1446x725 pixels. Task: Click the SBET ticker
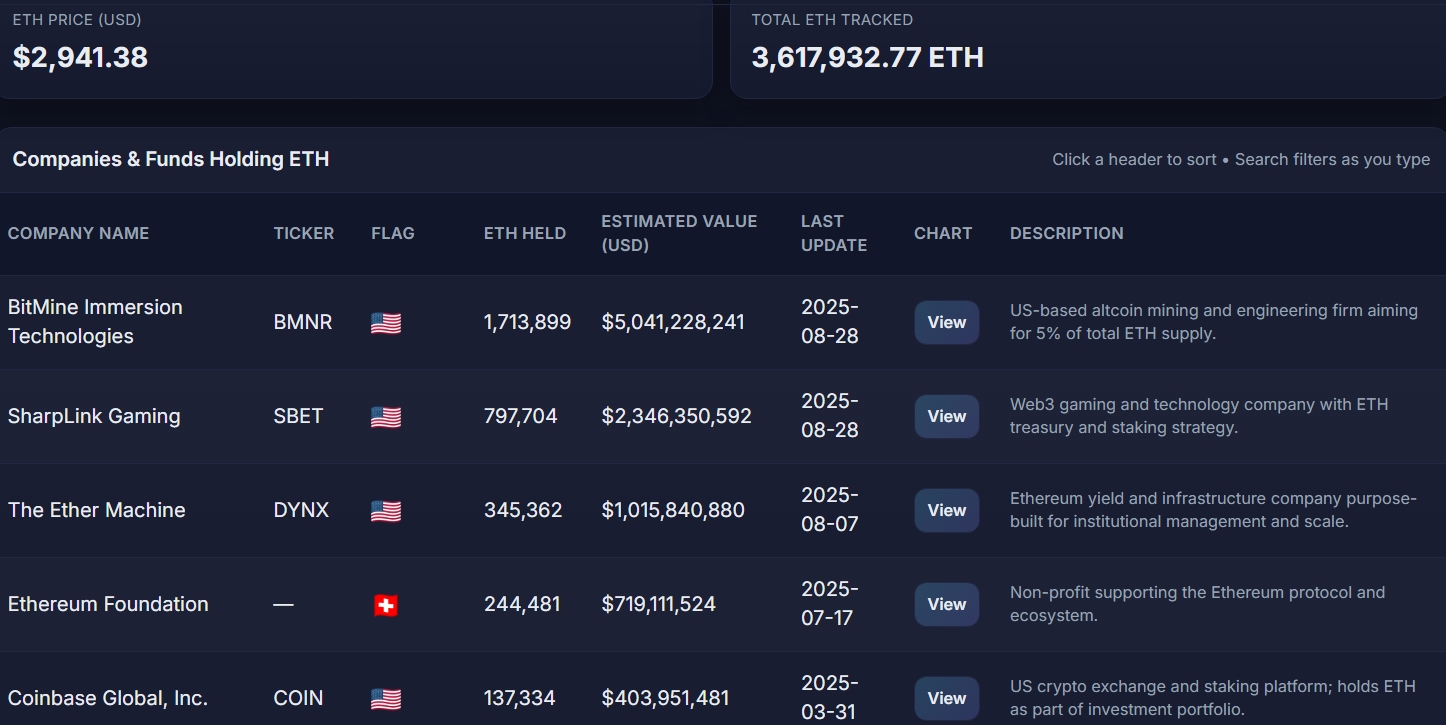[x=299, y=416]
